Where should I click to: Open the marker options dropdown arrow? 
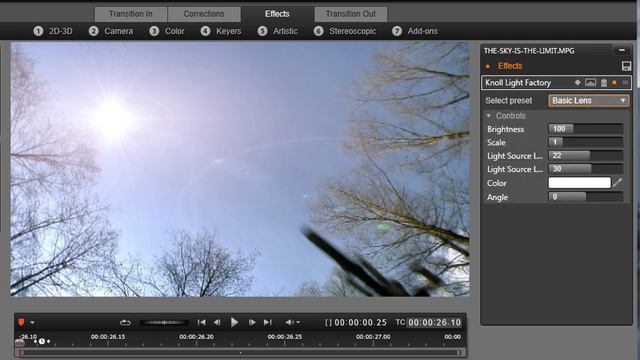coord(32,323)
